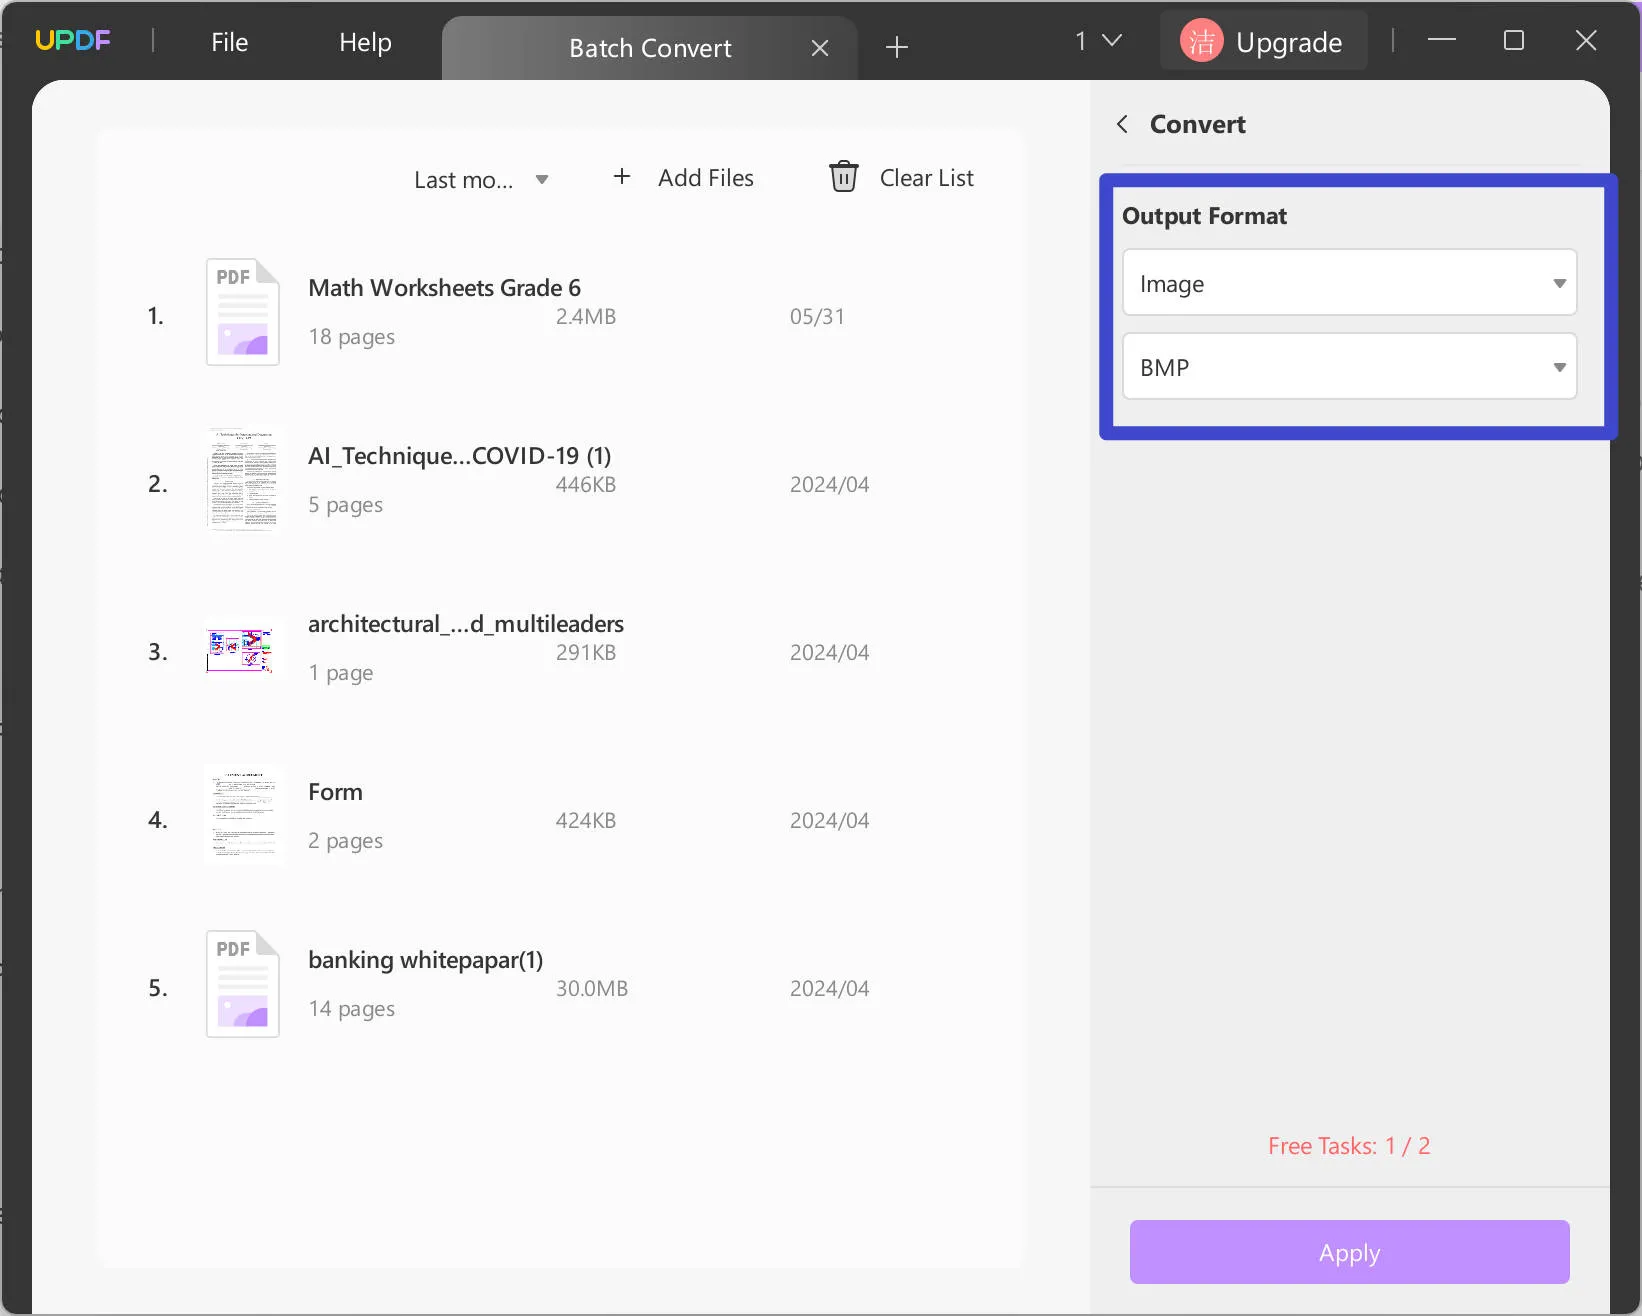1642x1316 pixels.
Task: Click the file name Form
Action: click(x=335, y=792)
